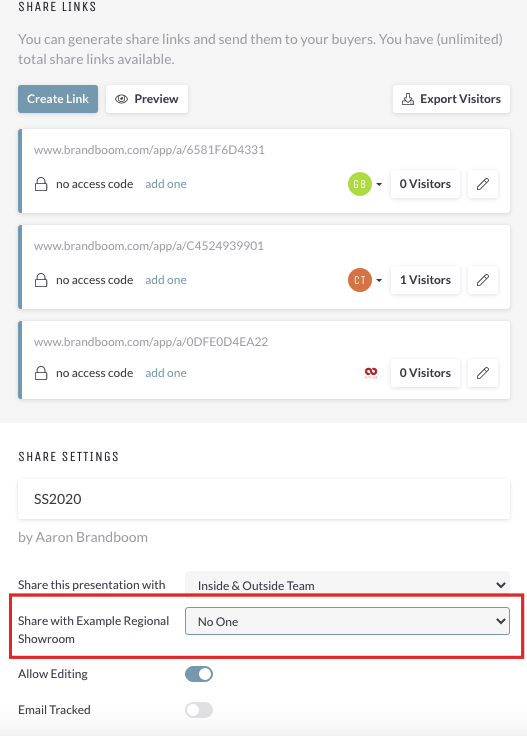Disable the Allow Editing toggle

(199, 674)
